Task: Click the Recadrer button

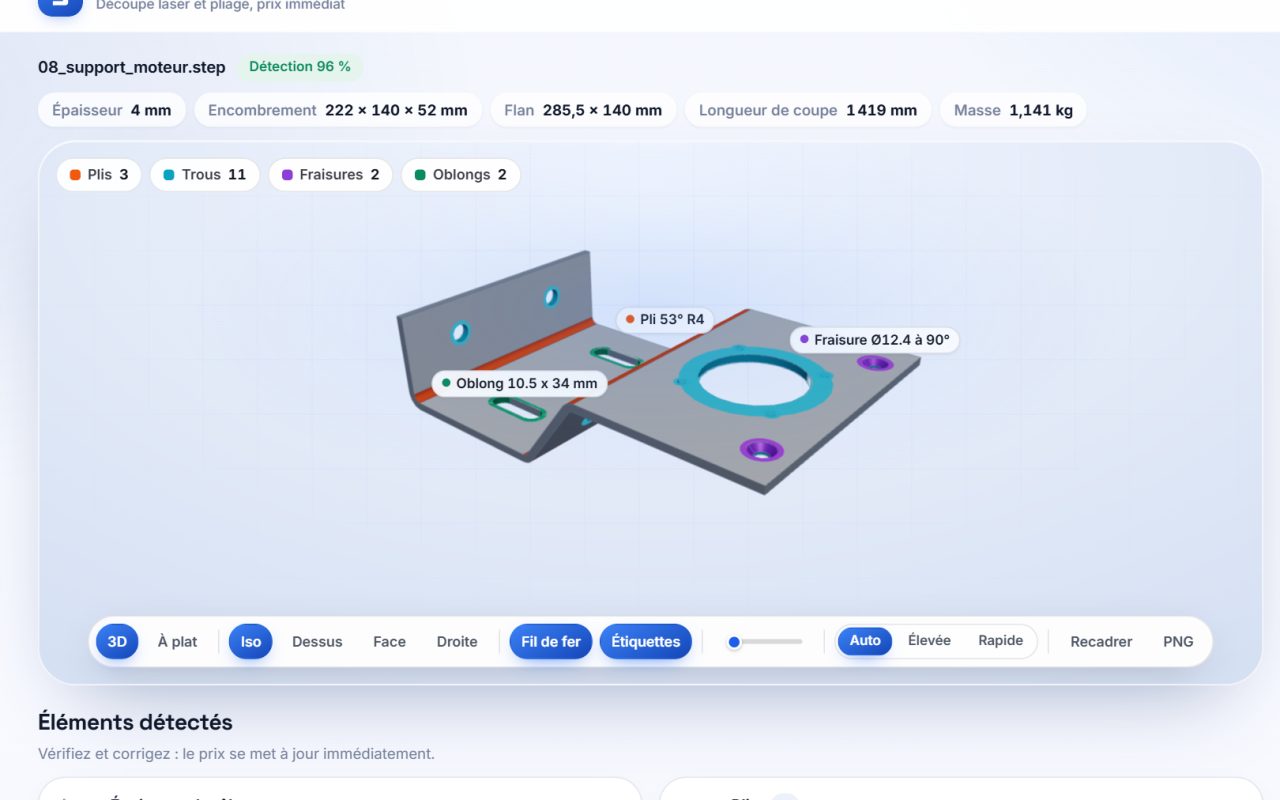Action: click(x=1101, y=642)
